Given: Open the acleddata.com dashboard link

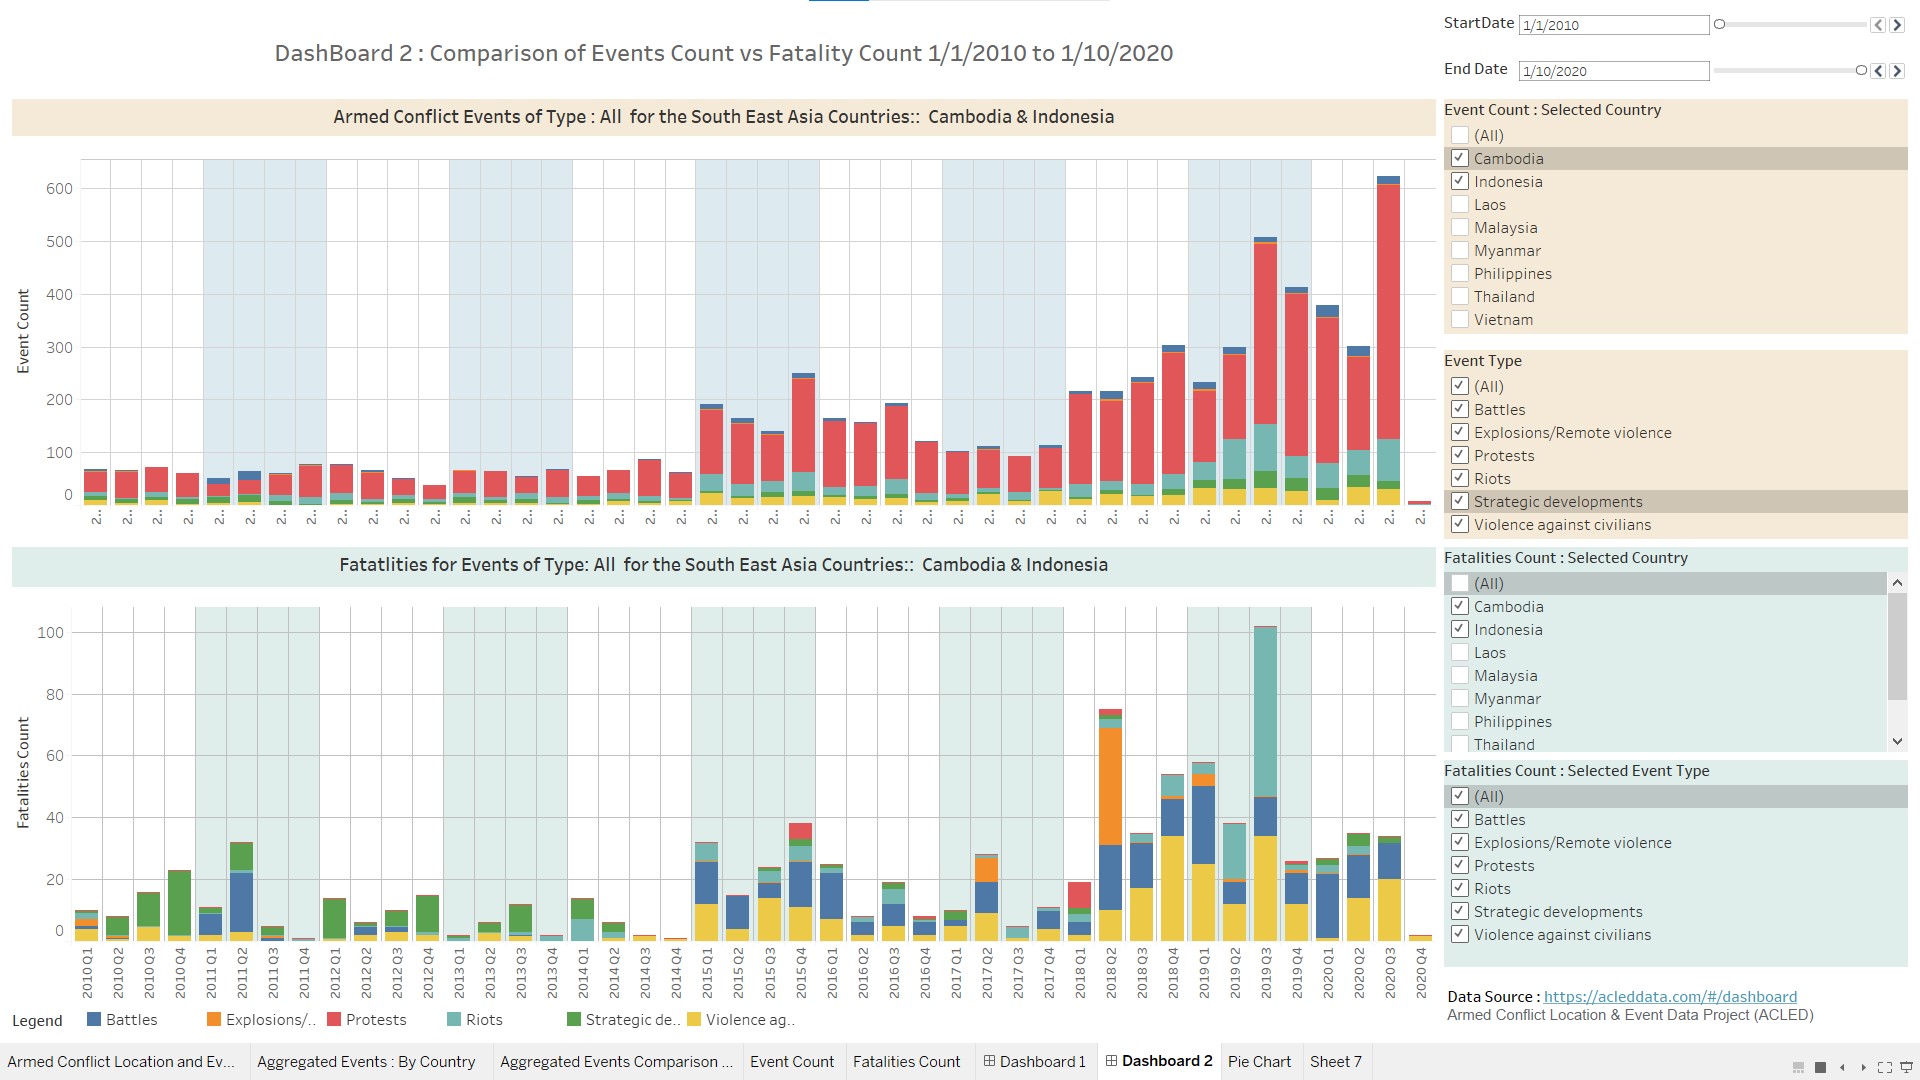Looking at the screenshot, I should (x=1669, y=996).
